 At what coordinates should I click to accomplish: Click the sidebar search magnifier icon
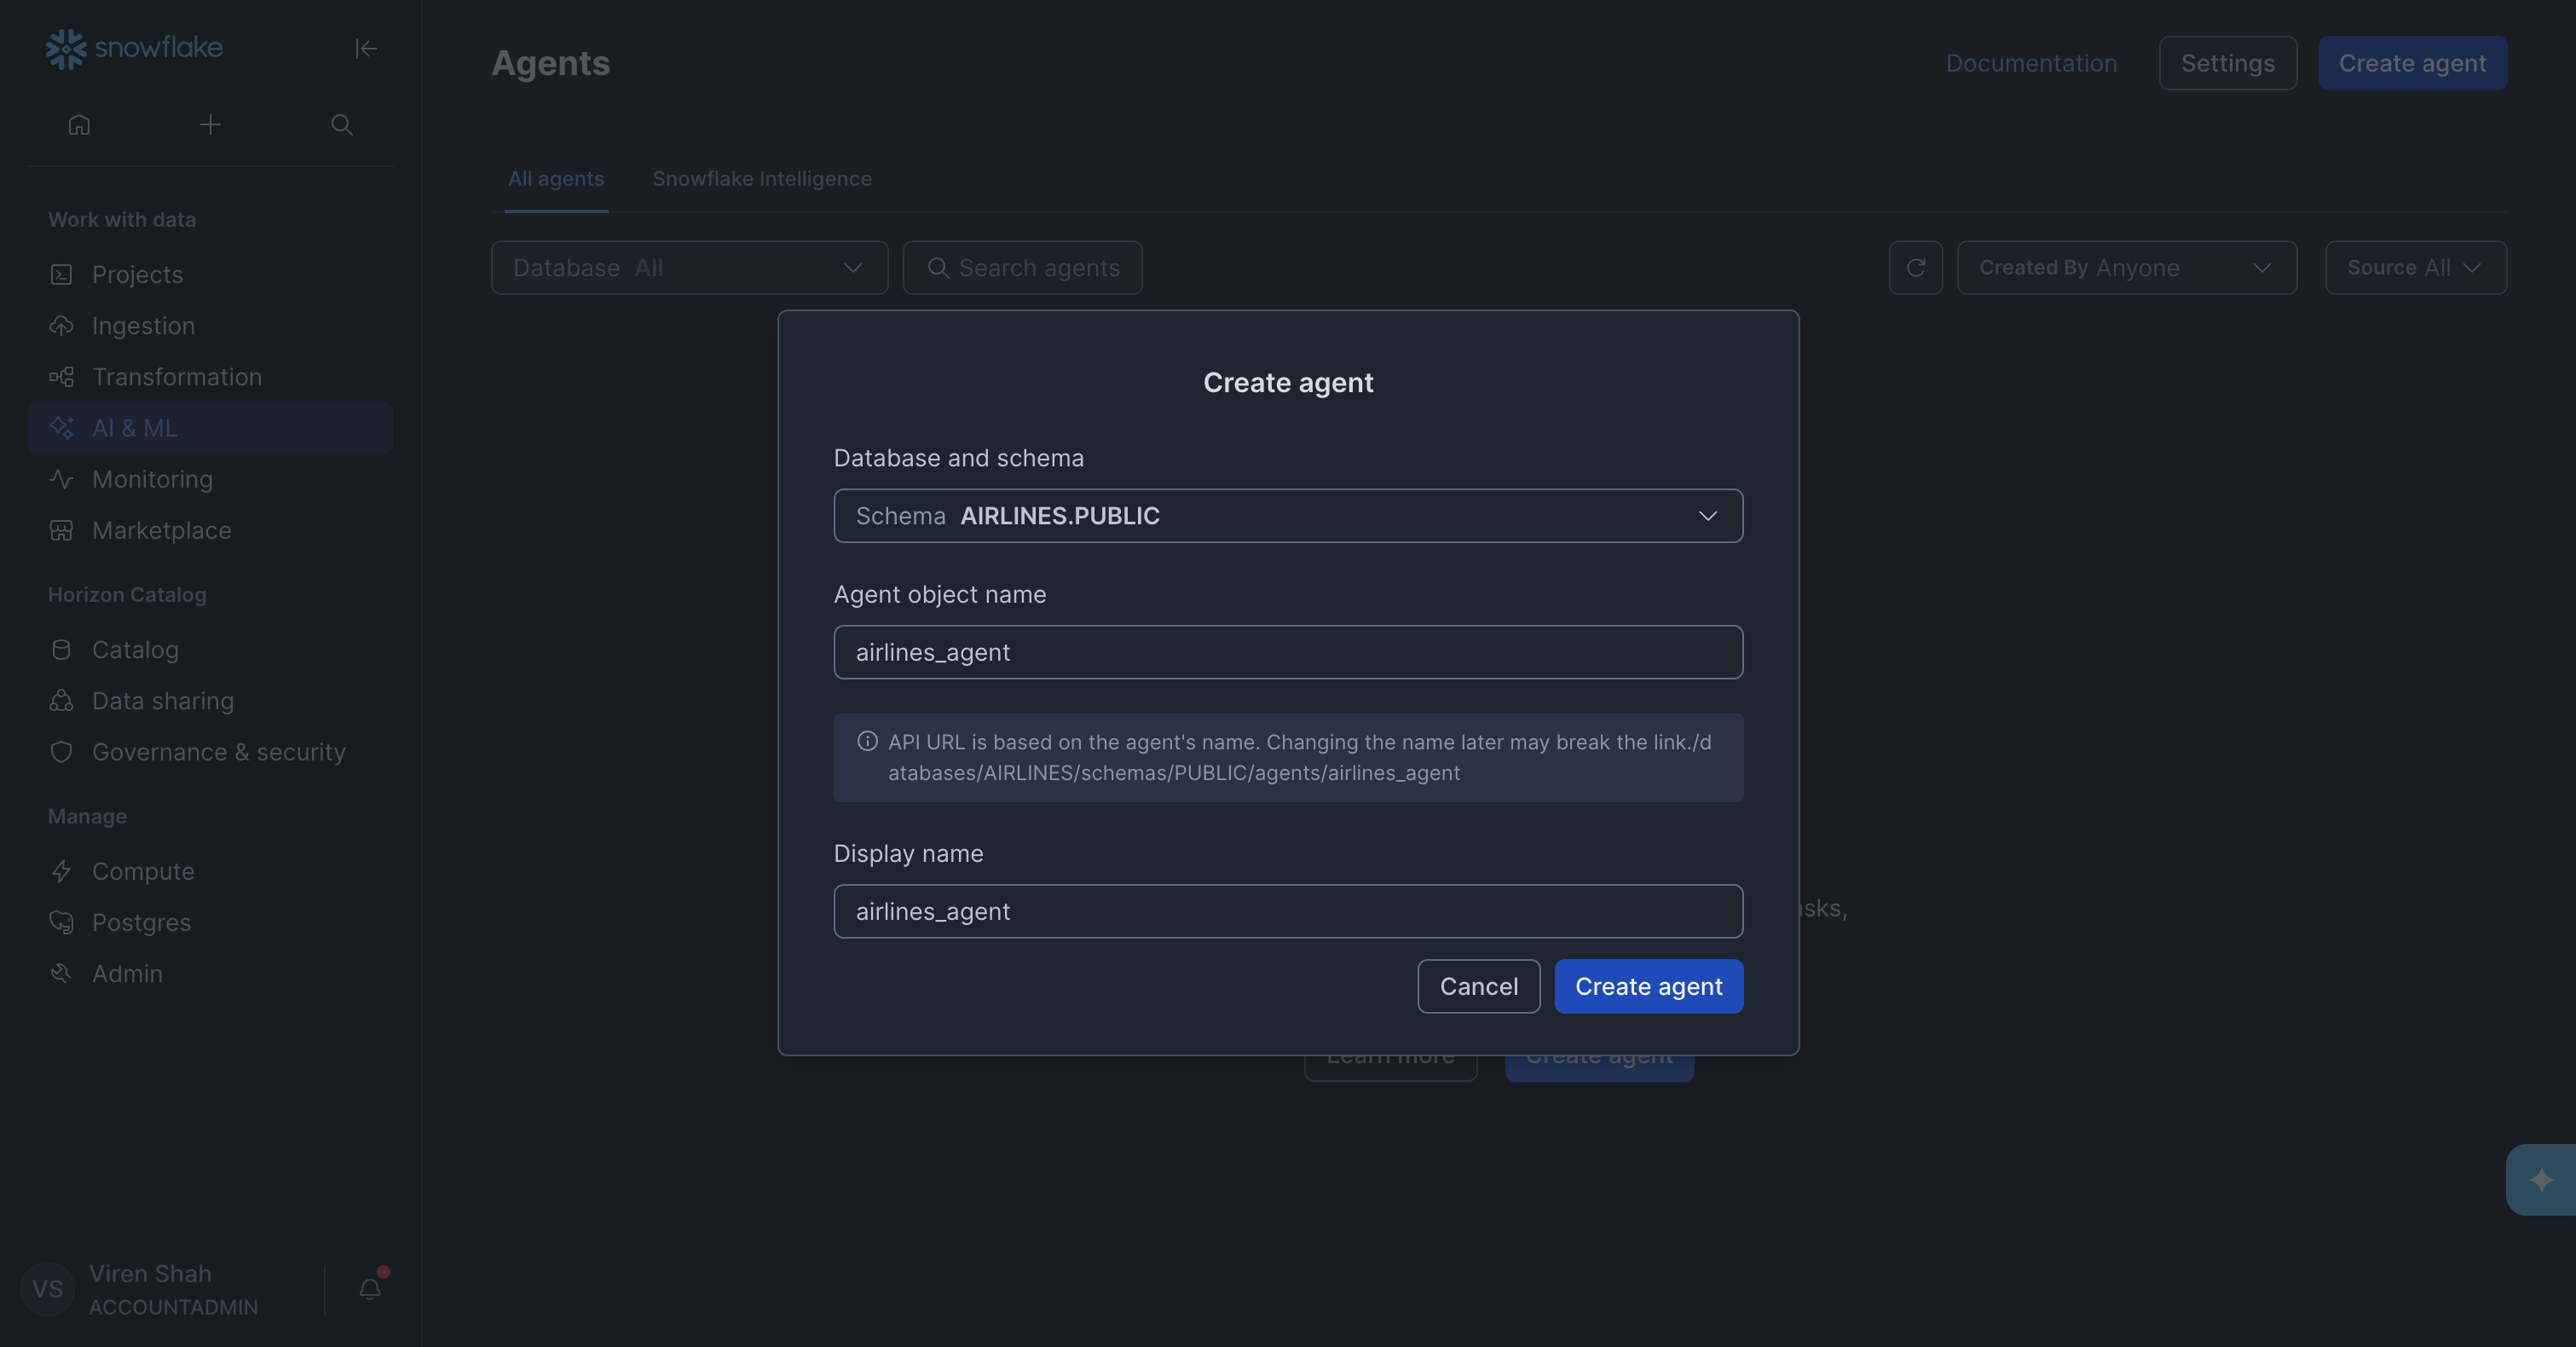coord(342,125)
